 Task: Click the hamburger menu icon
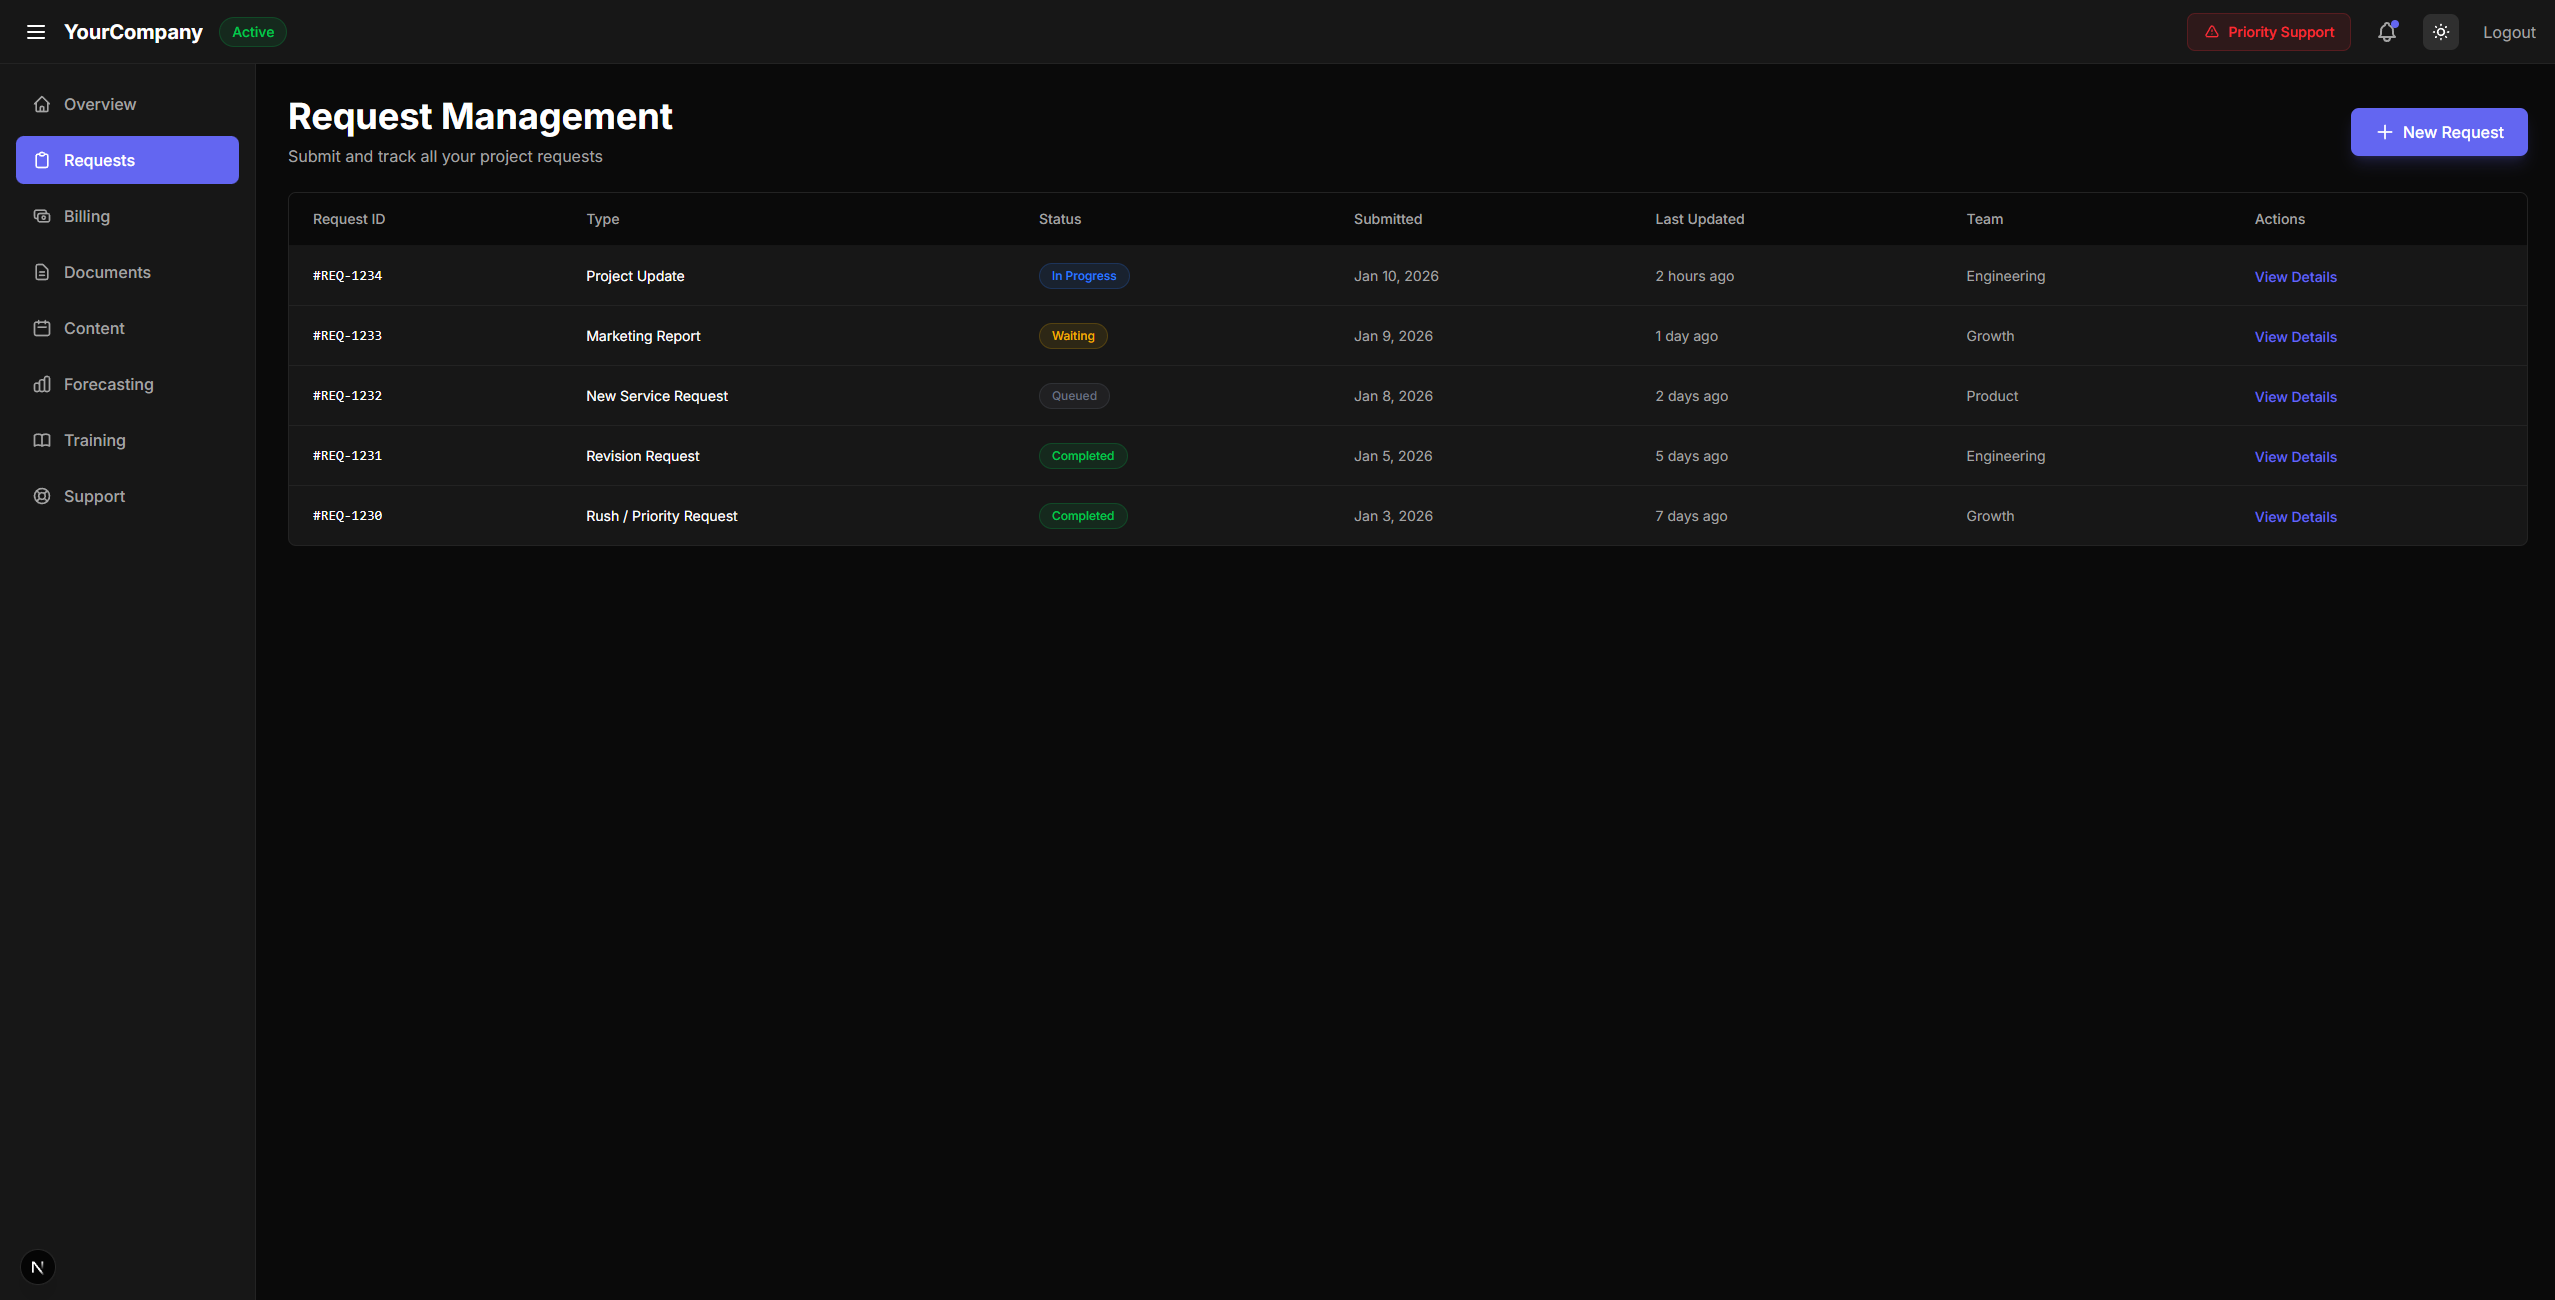[x=36, y=32]
